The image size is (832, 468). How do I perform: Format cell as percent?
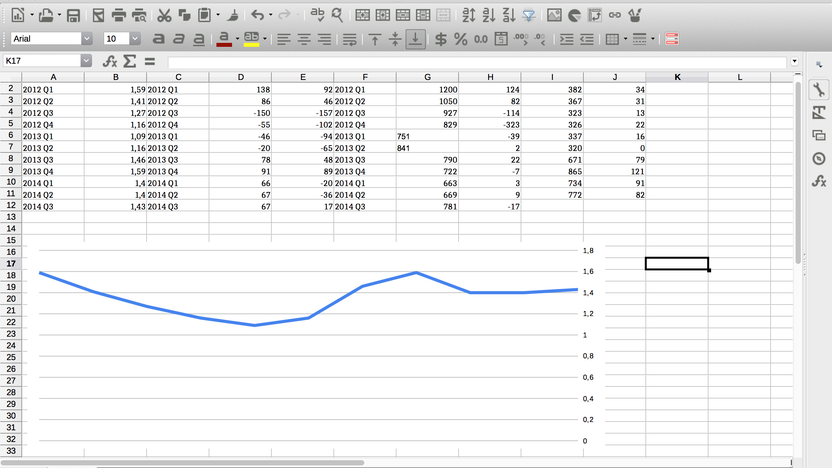coord(461,39)
